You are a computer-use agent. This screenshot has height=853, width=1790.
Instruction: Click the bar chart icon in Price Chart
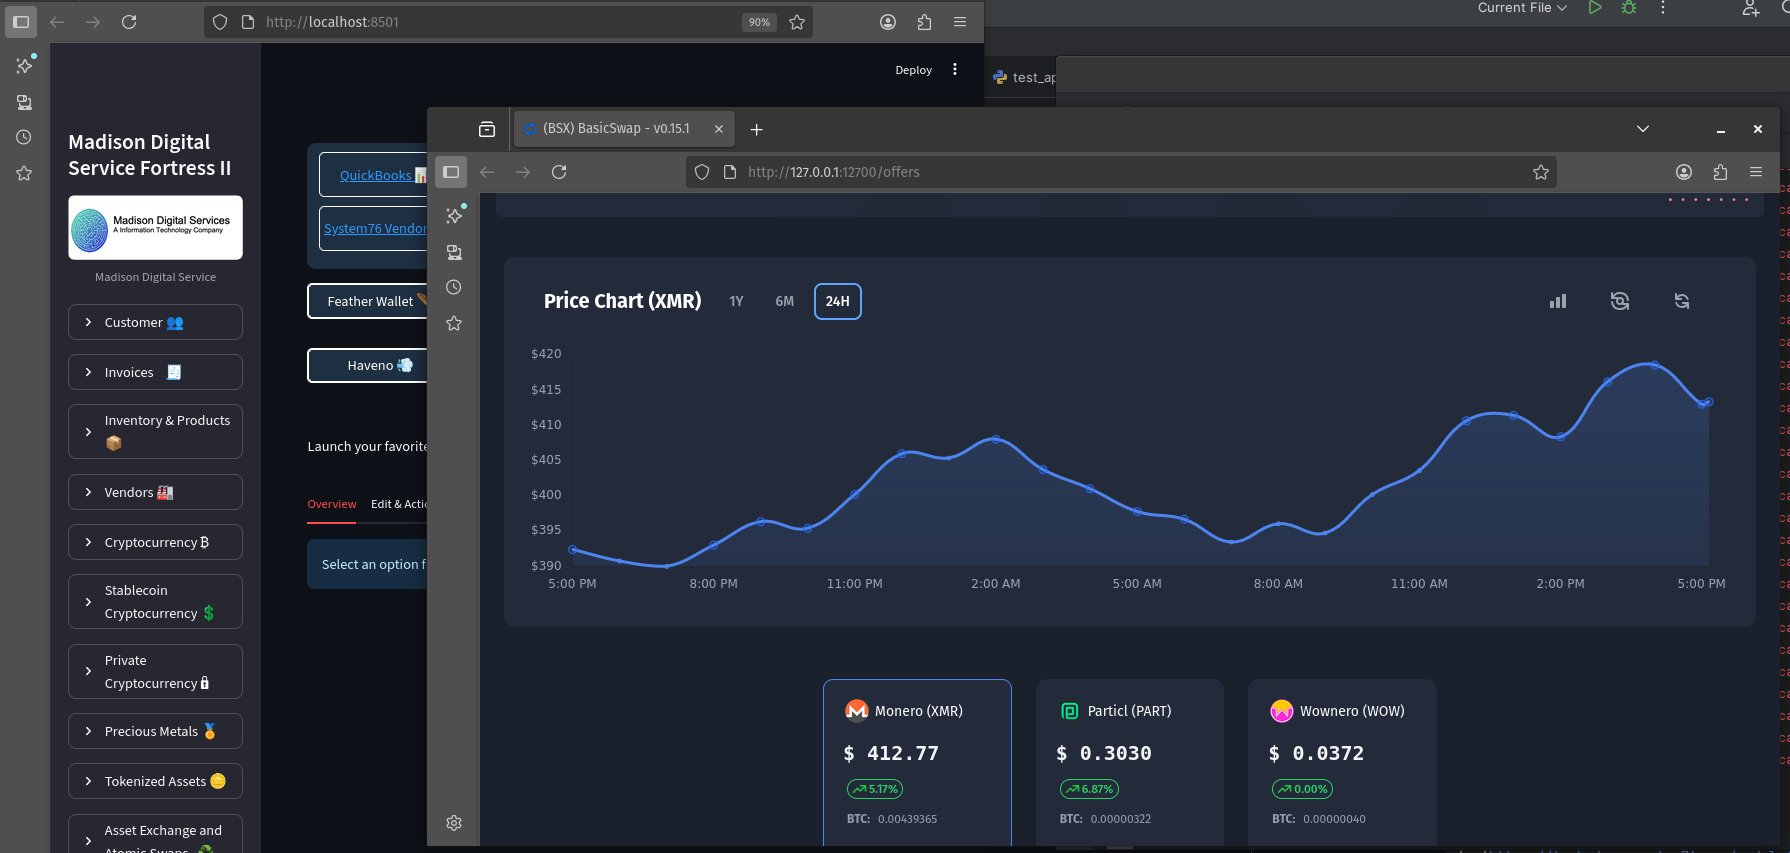point(1557,301)
